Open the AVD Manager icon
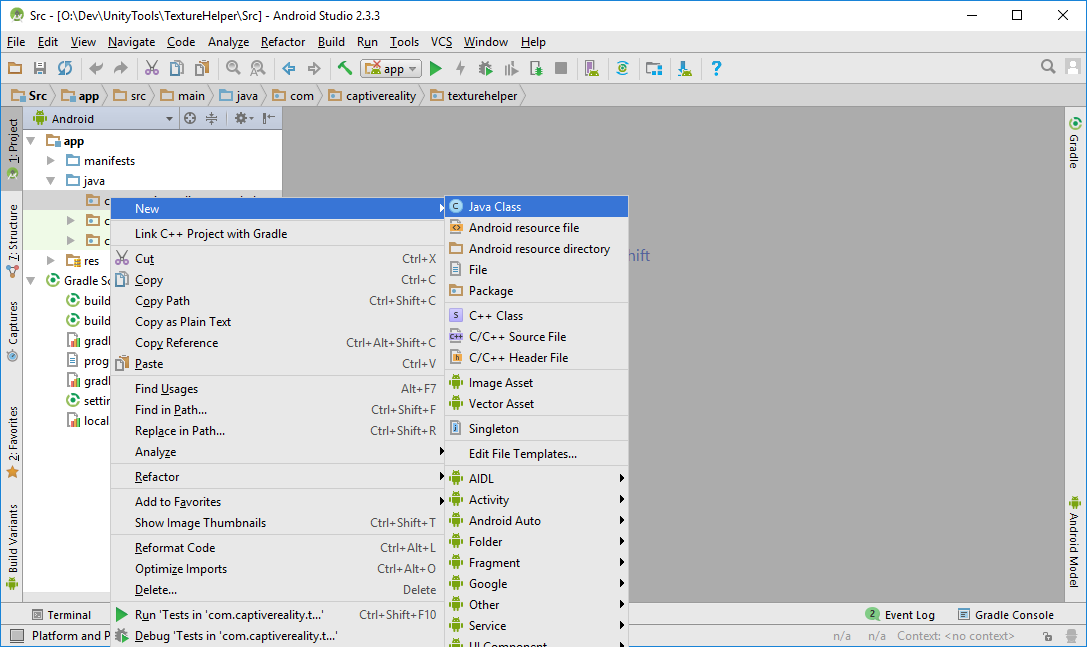 591,68
